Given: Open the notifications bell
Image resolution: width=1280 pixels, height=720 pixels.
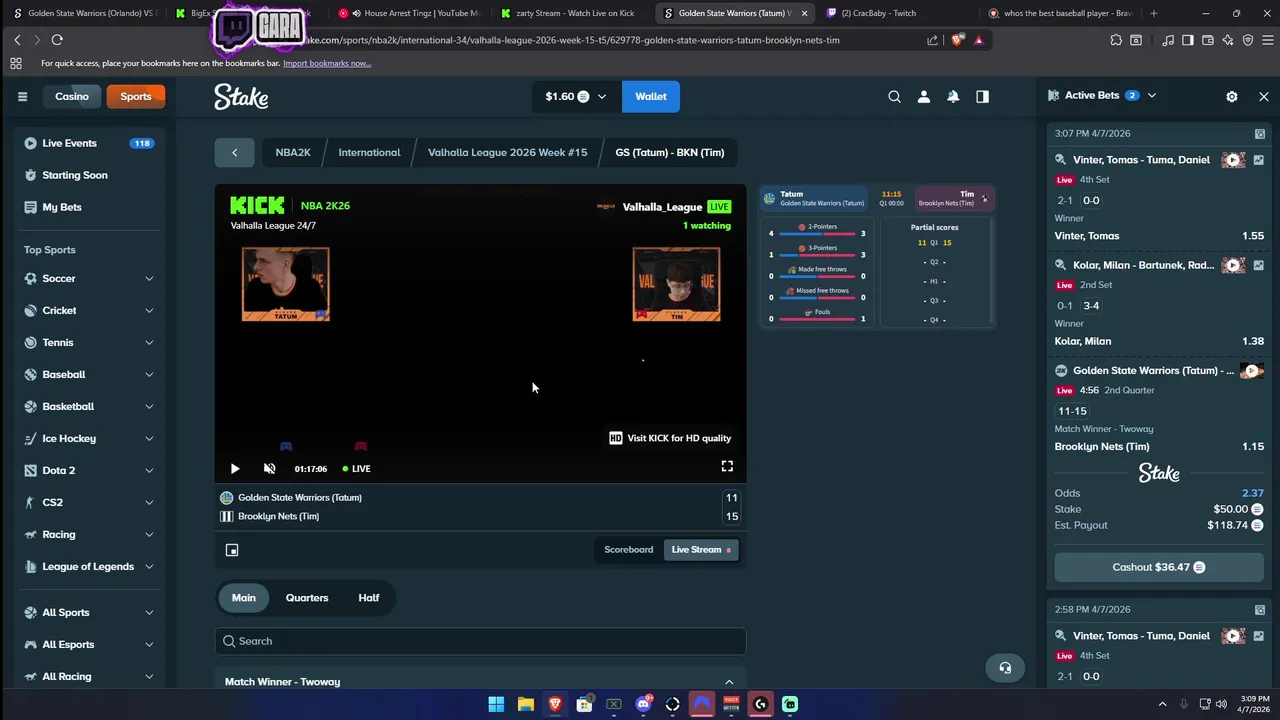Looking at the screenshot, I should [953, 97].
